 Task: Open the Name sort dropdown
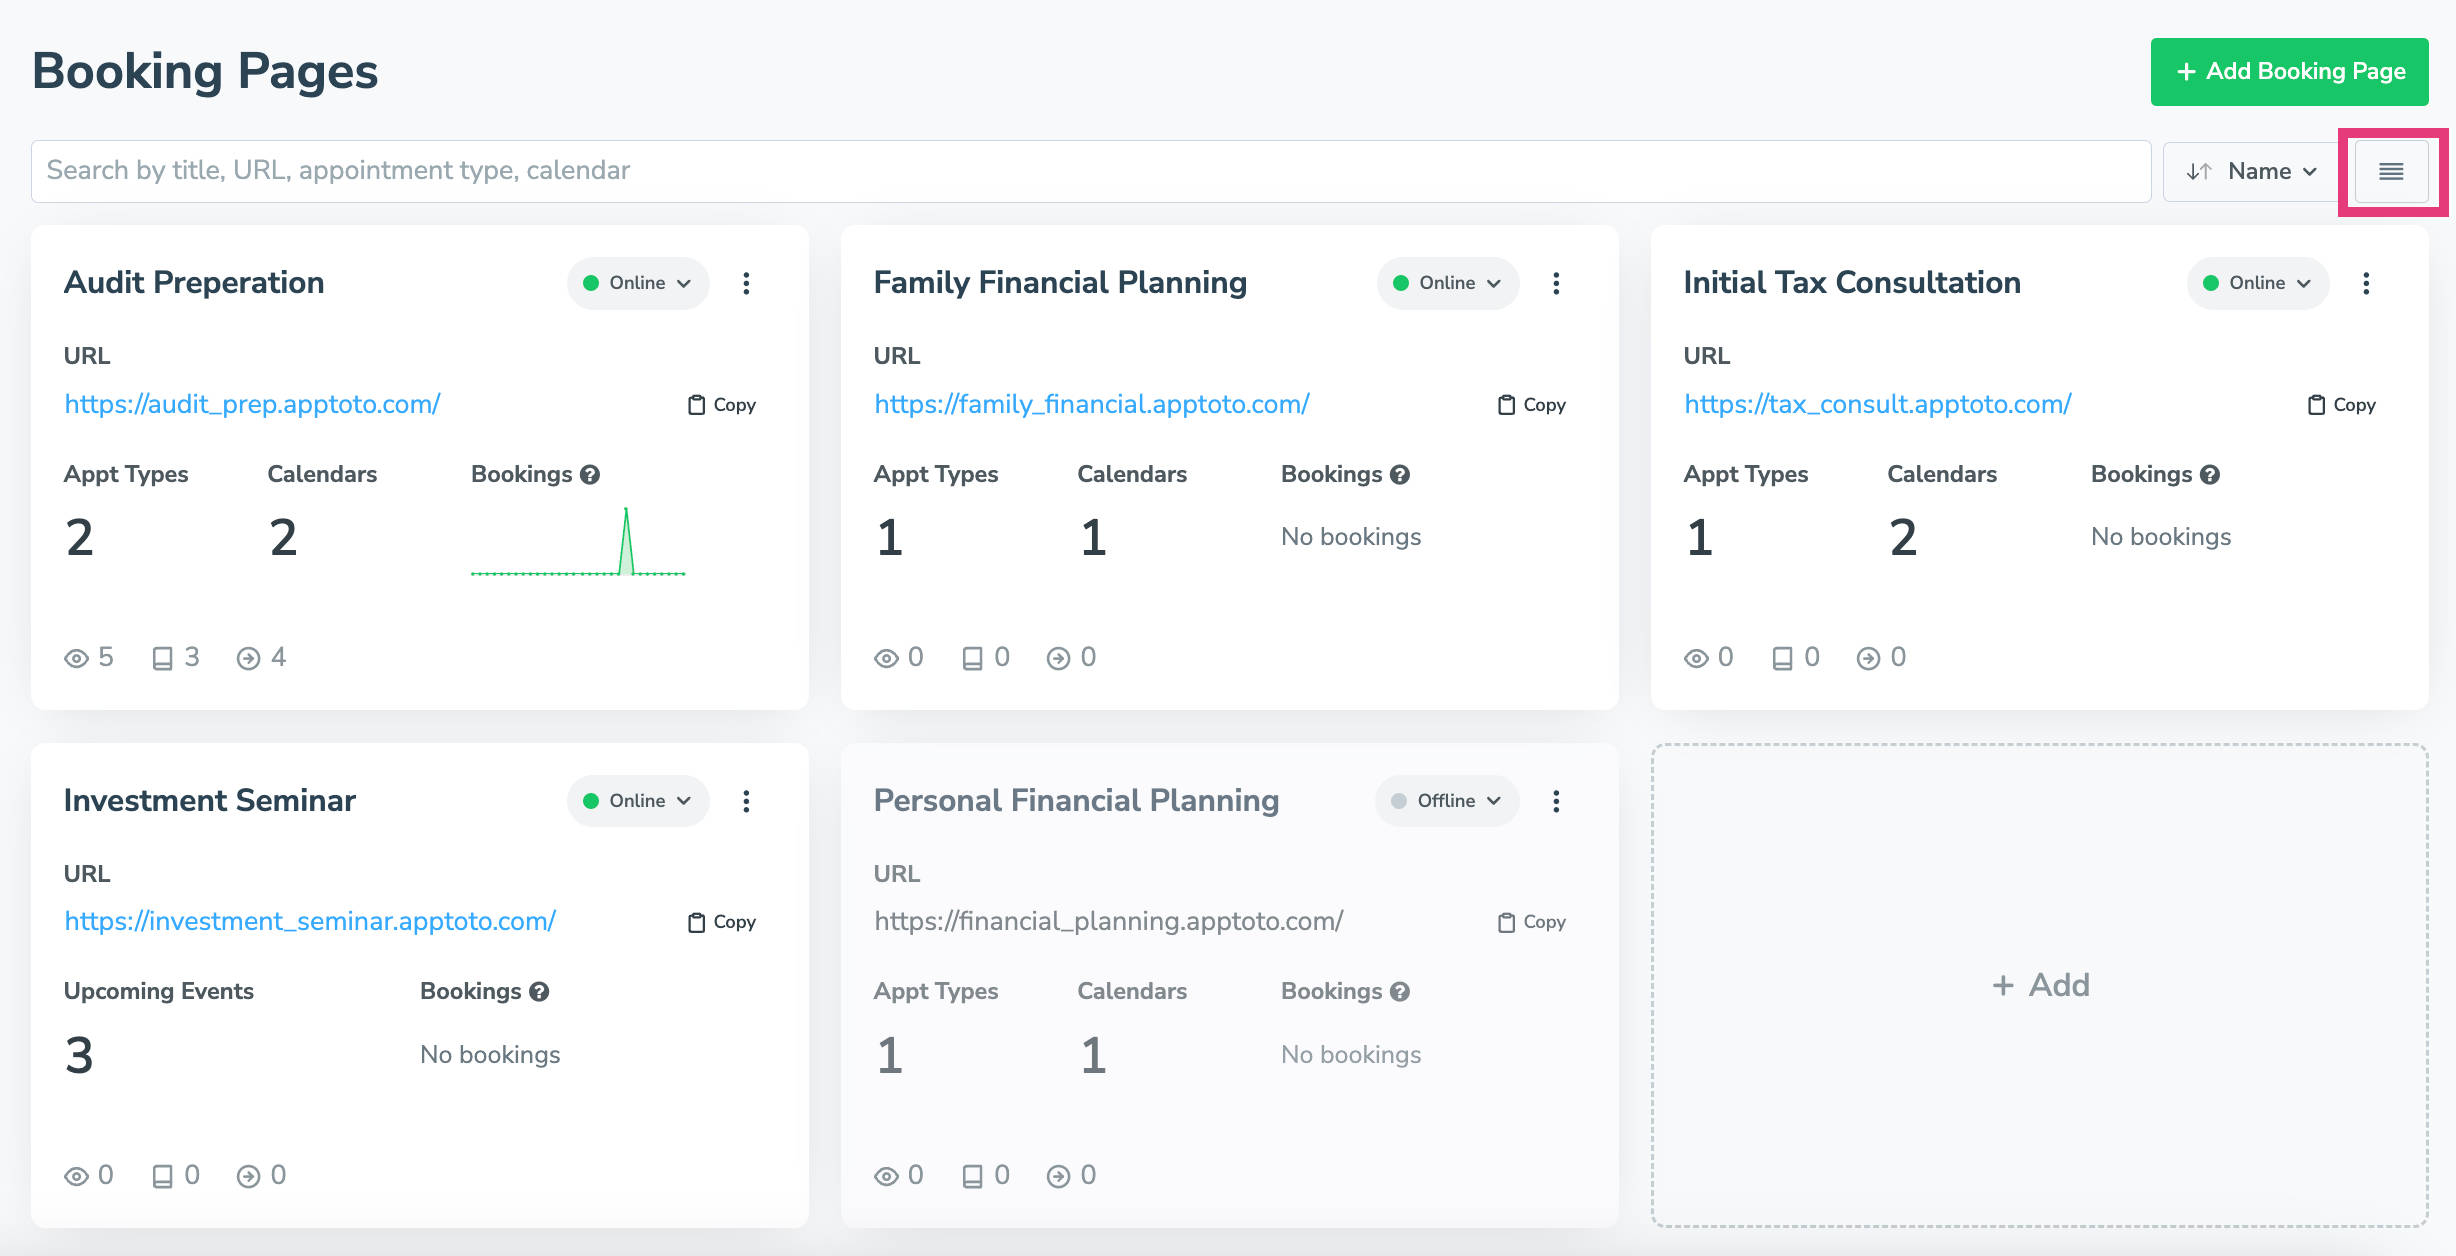pyautogui.click(x=2250, y=170)
